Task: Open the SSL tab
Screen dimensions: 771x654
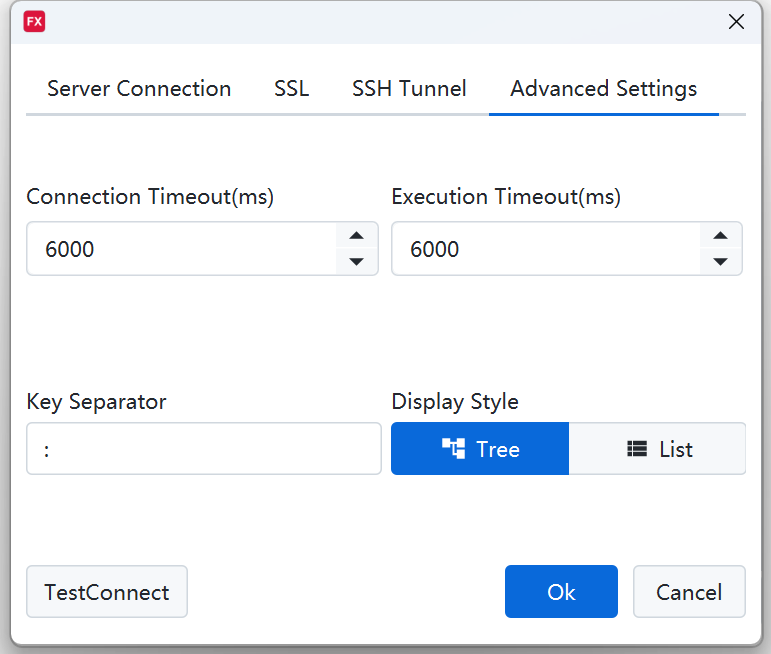Action: [291, 89]
